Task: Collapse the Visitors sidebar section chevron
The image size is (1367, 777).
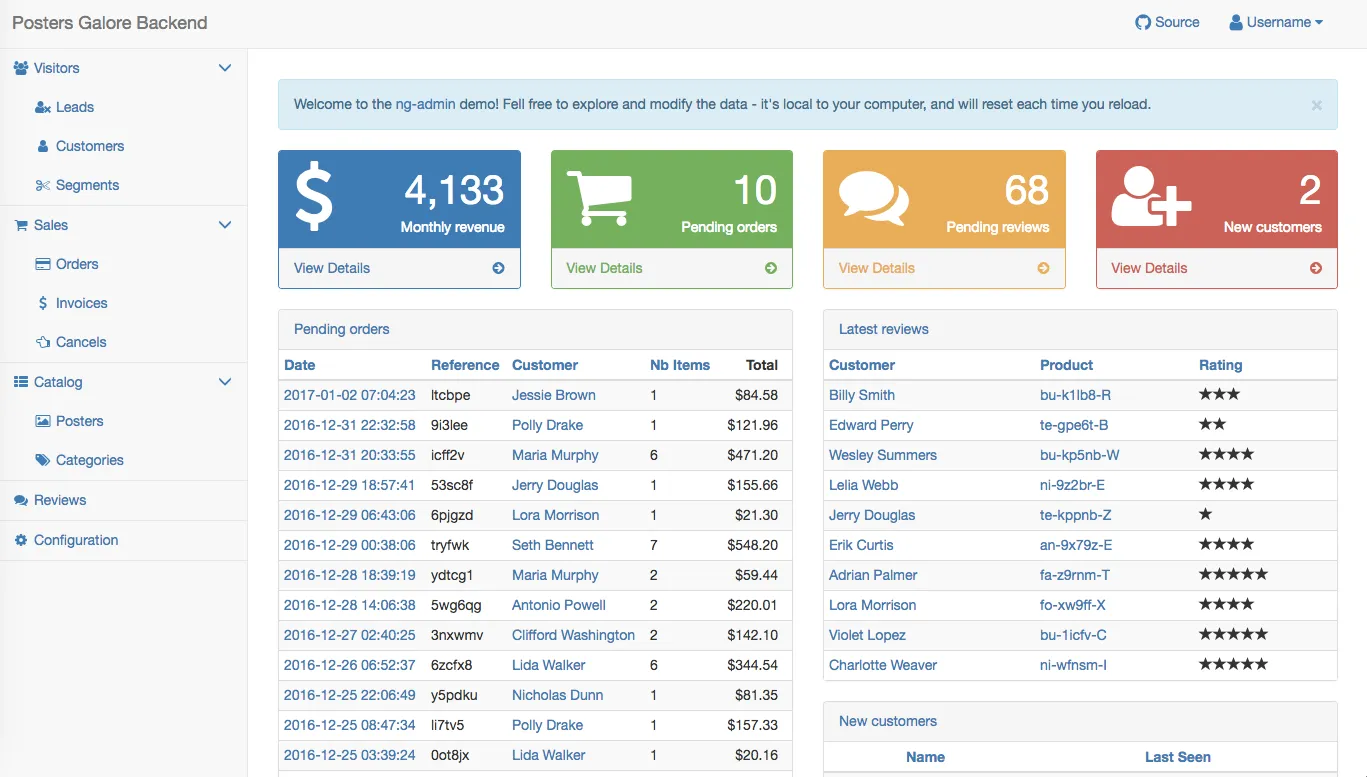Action: point(225,68)
